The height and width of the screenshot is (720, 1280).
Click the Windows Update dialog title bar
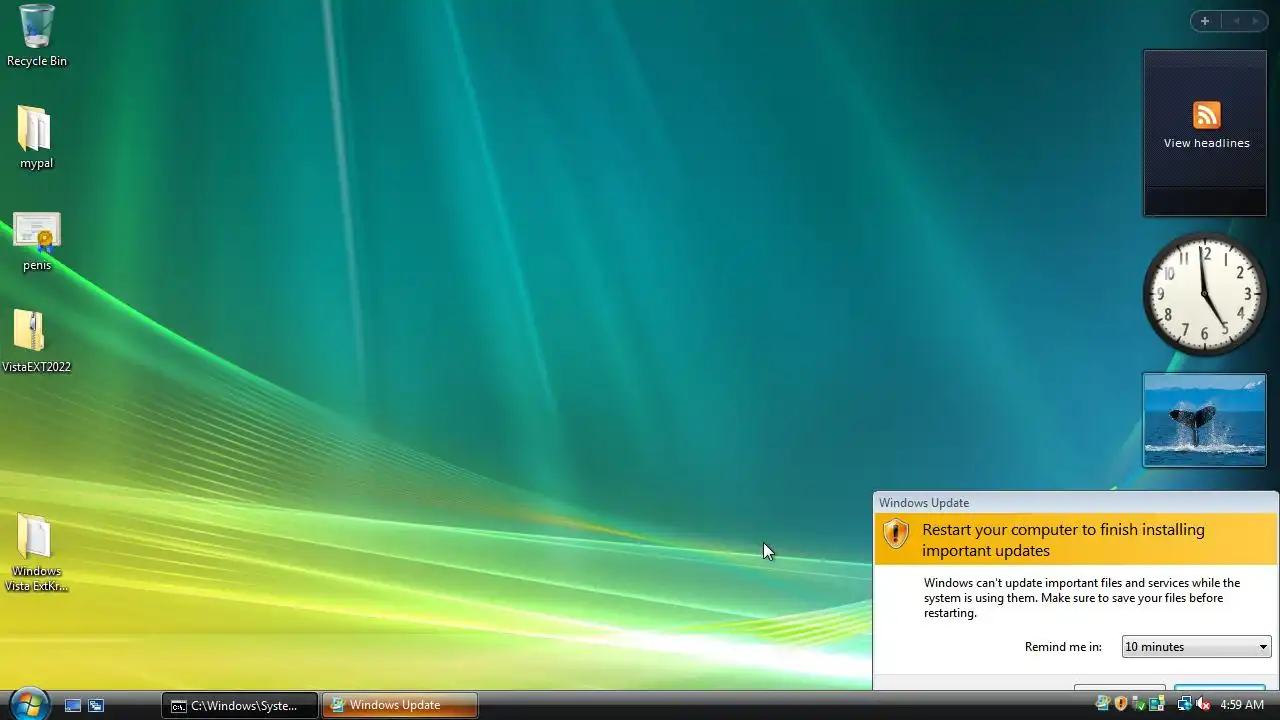pyautogui.click(x=1076, y=503)
